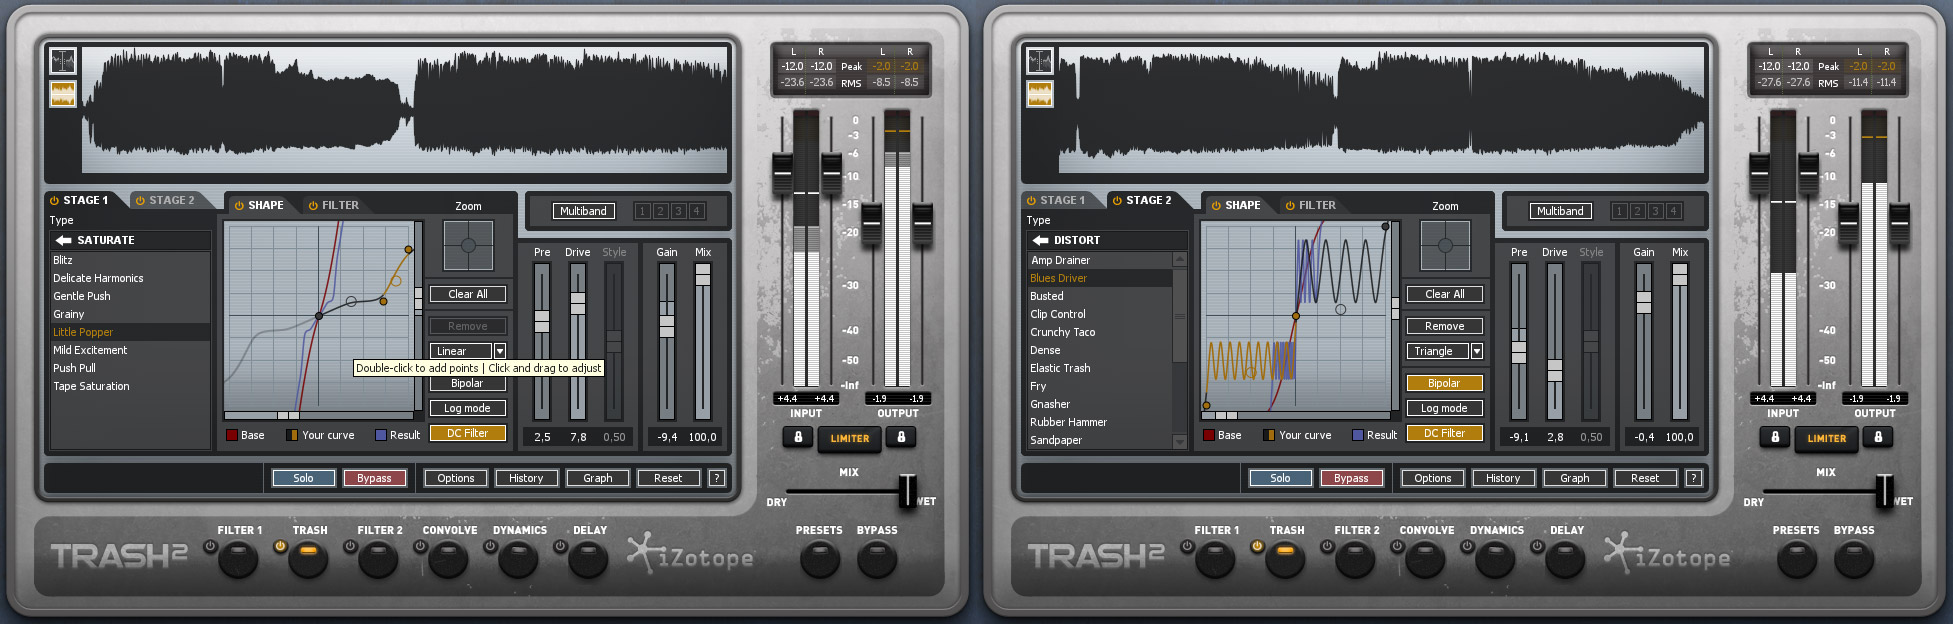
Task: Click Remove in Distort window
Action: point(1444,326)
